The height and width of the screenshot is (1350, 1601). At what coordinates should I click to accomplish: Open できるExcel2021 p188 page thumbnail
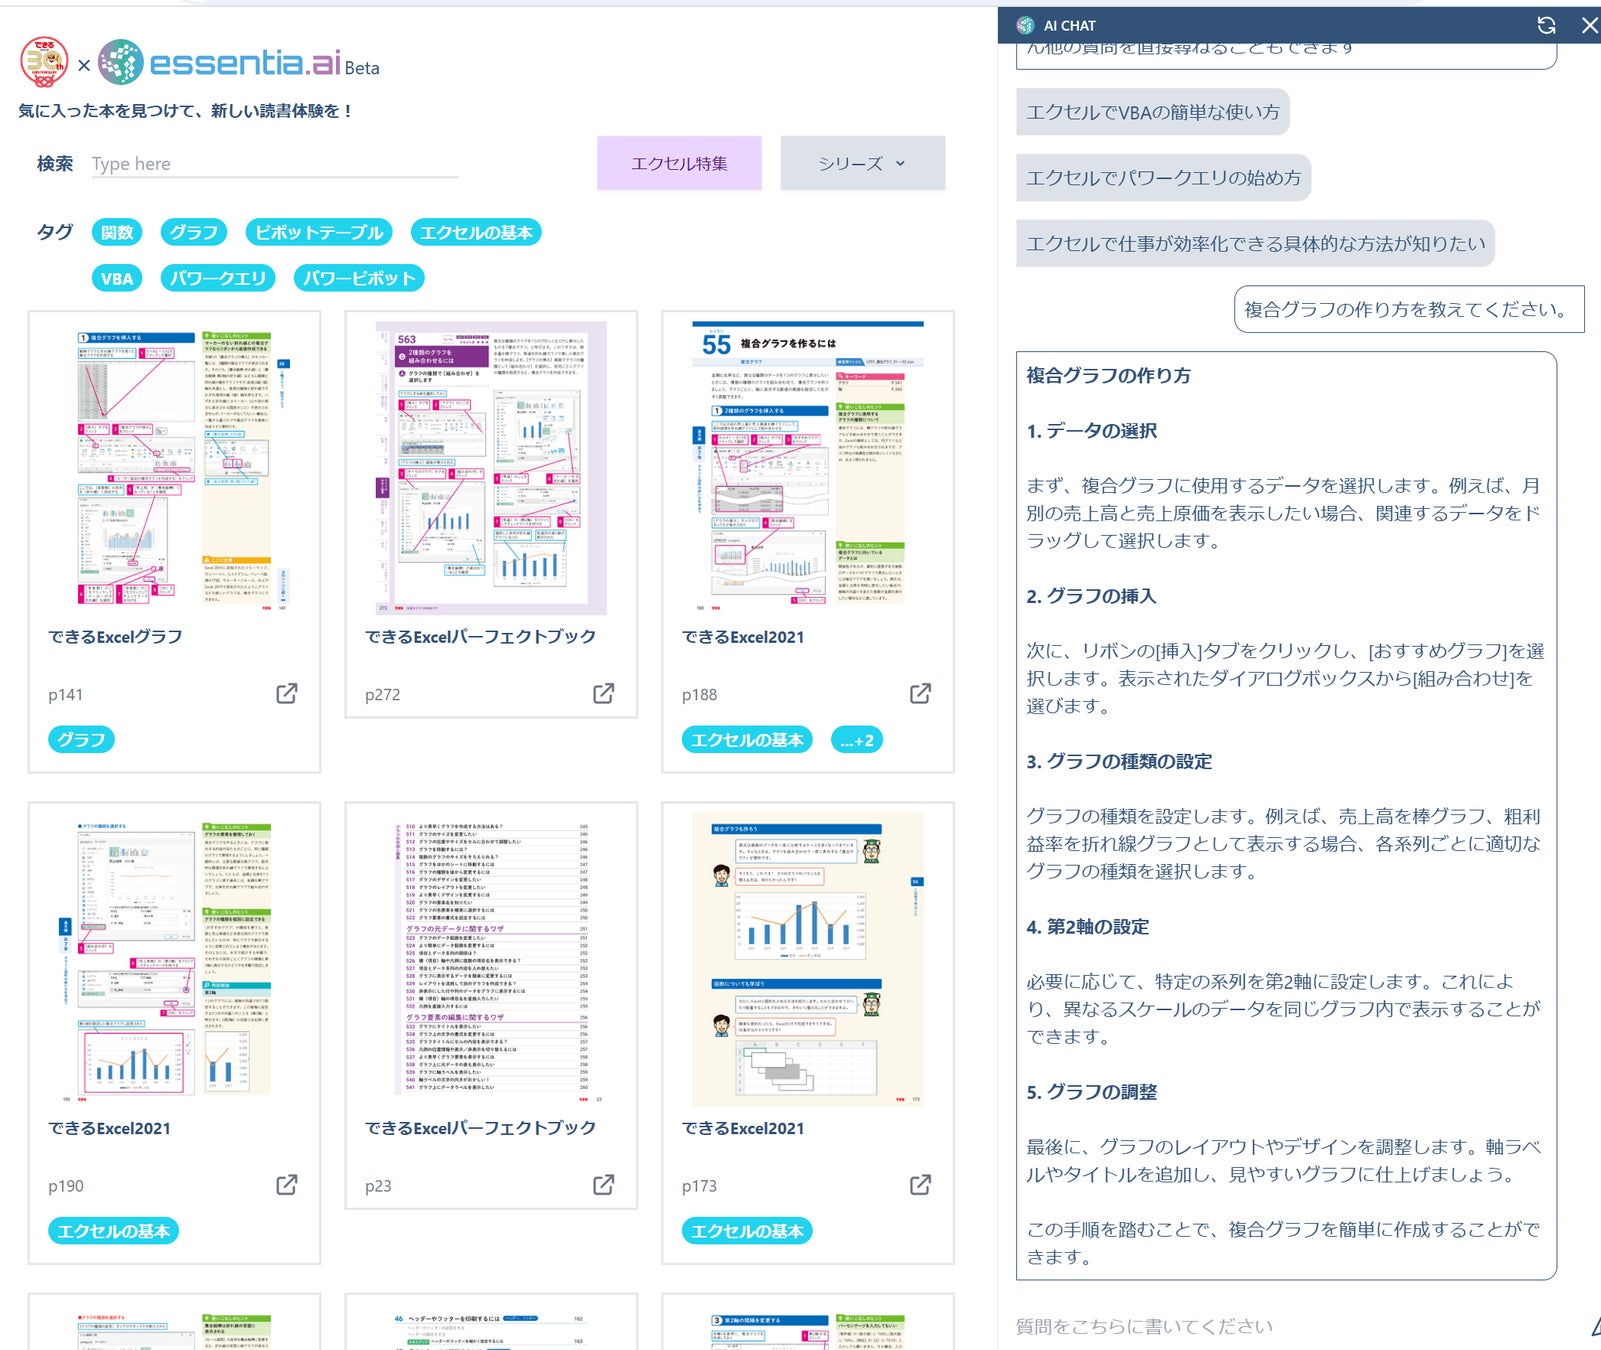pyautogui.click(x=808, y=468)
